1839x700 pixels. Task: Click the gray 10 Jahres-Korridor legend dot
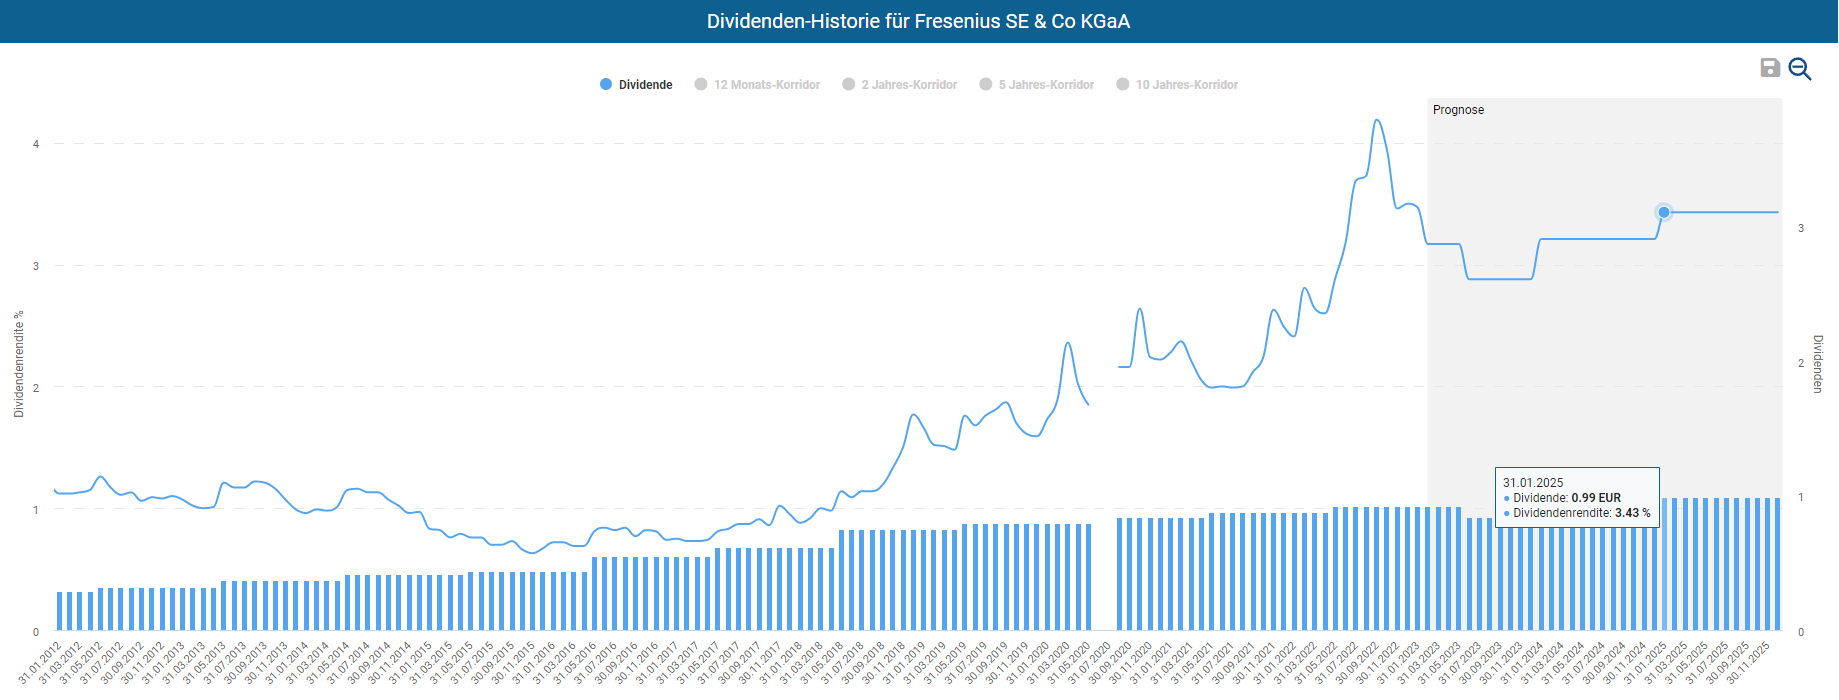point(1123,85)
